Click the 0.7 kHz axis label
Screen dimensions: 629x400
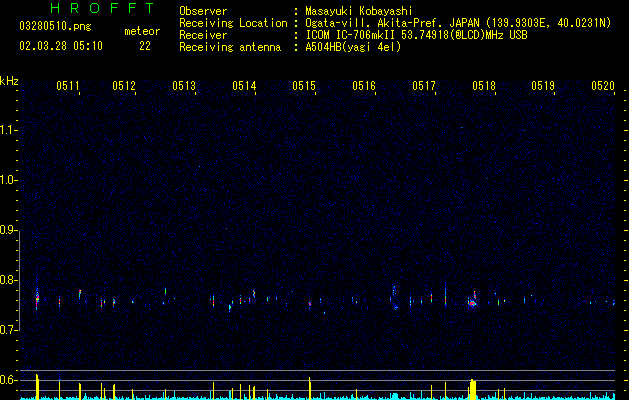pyautogui.click(x=8, y=330)
